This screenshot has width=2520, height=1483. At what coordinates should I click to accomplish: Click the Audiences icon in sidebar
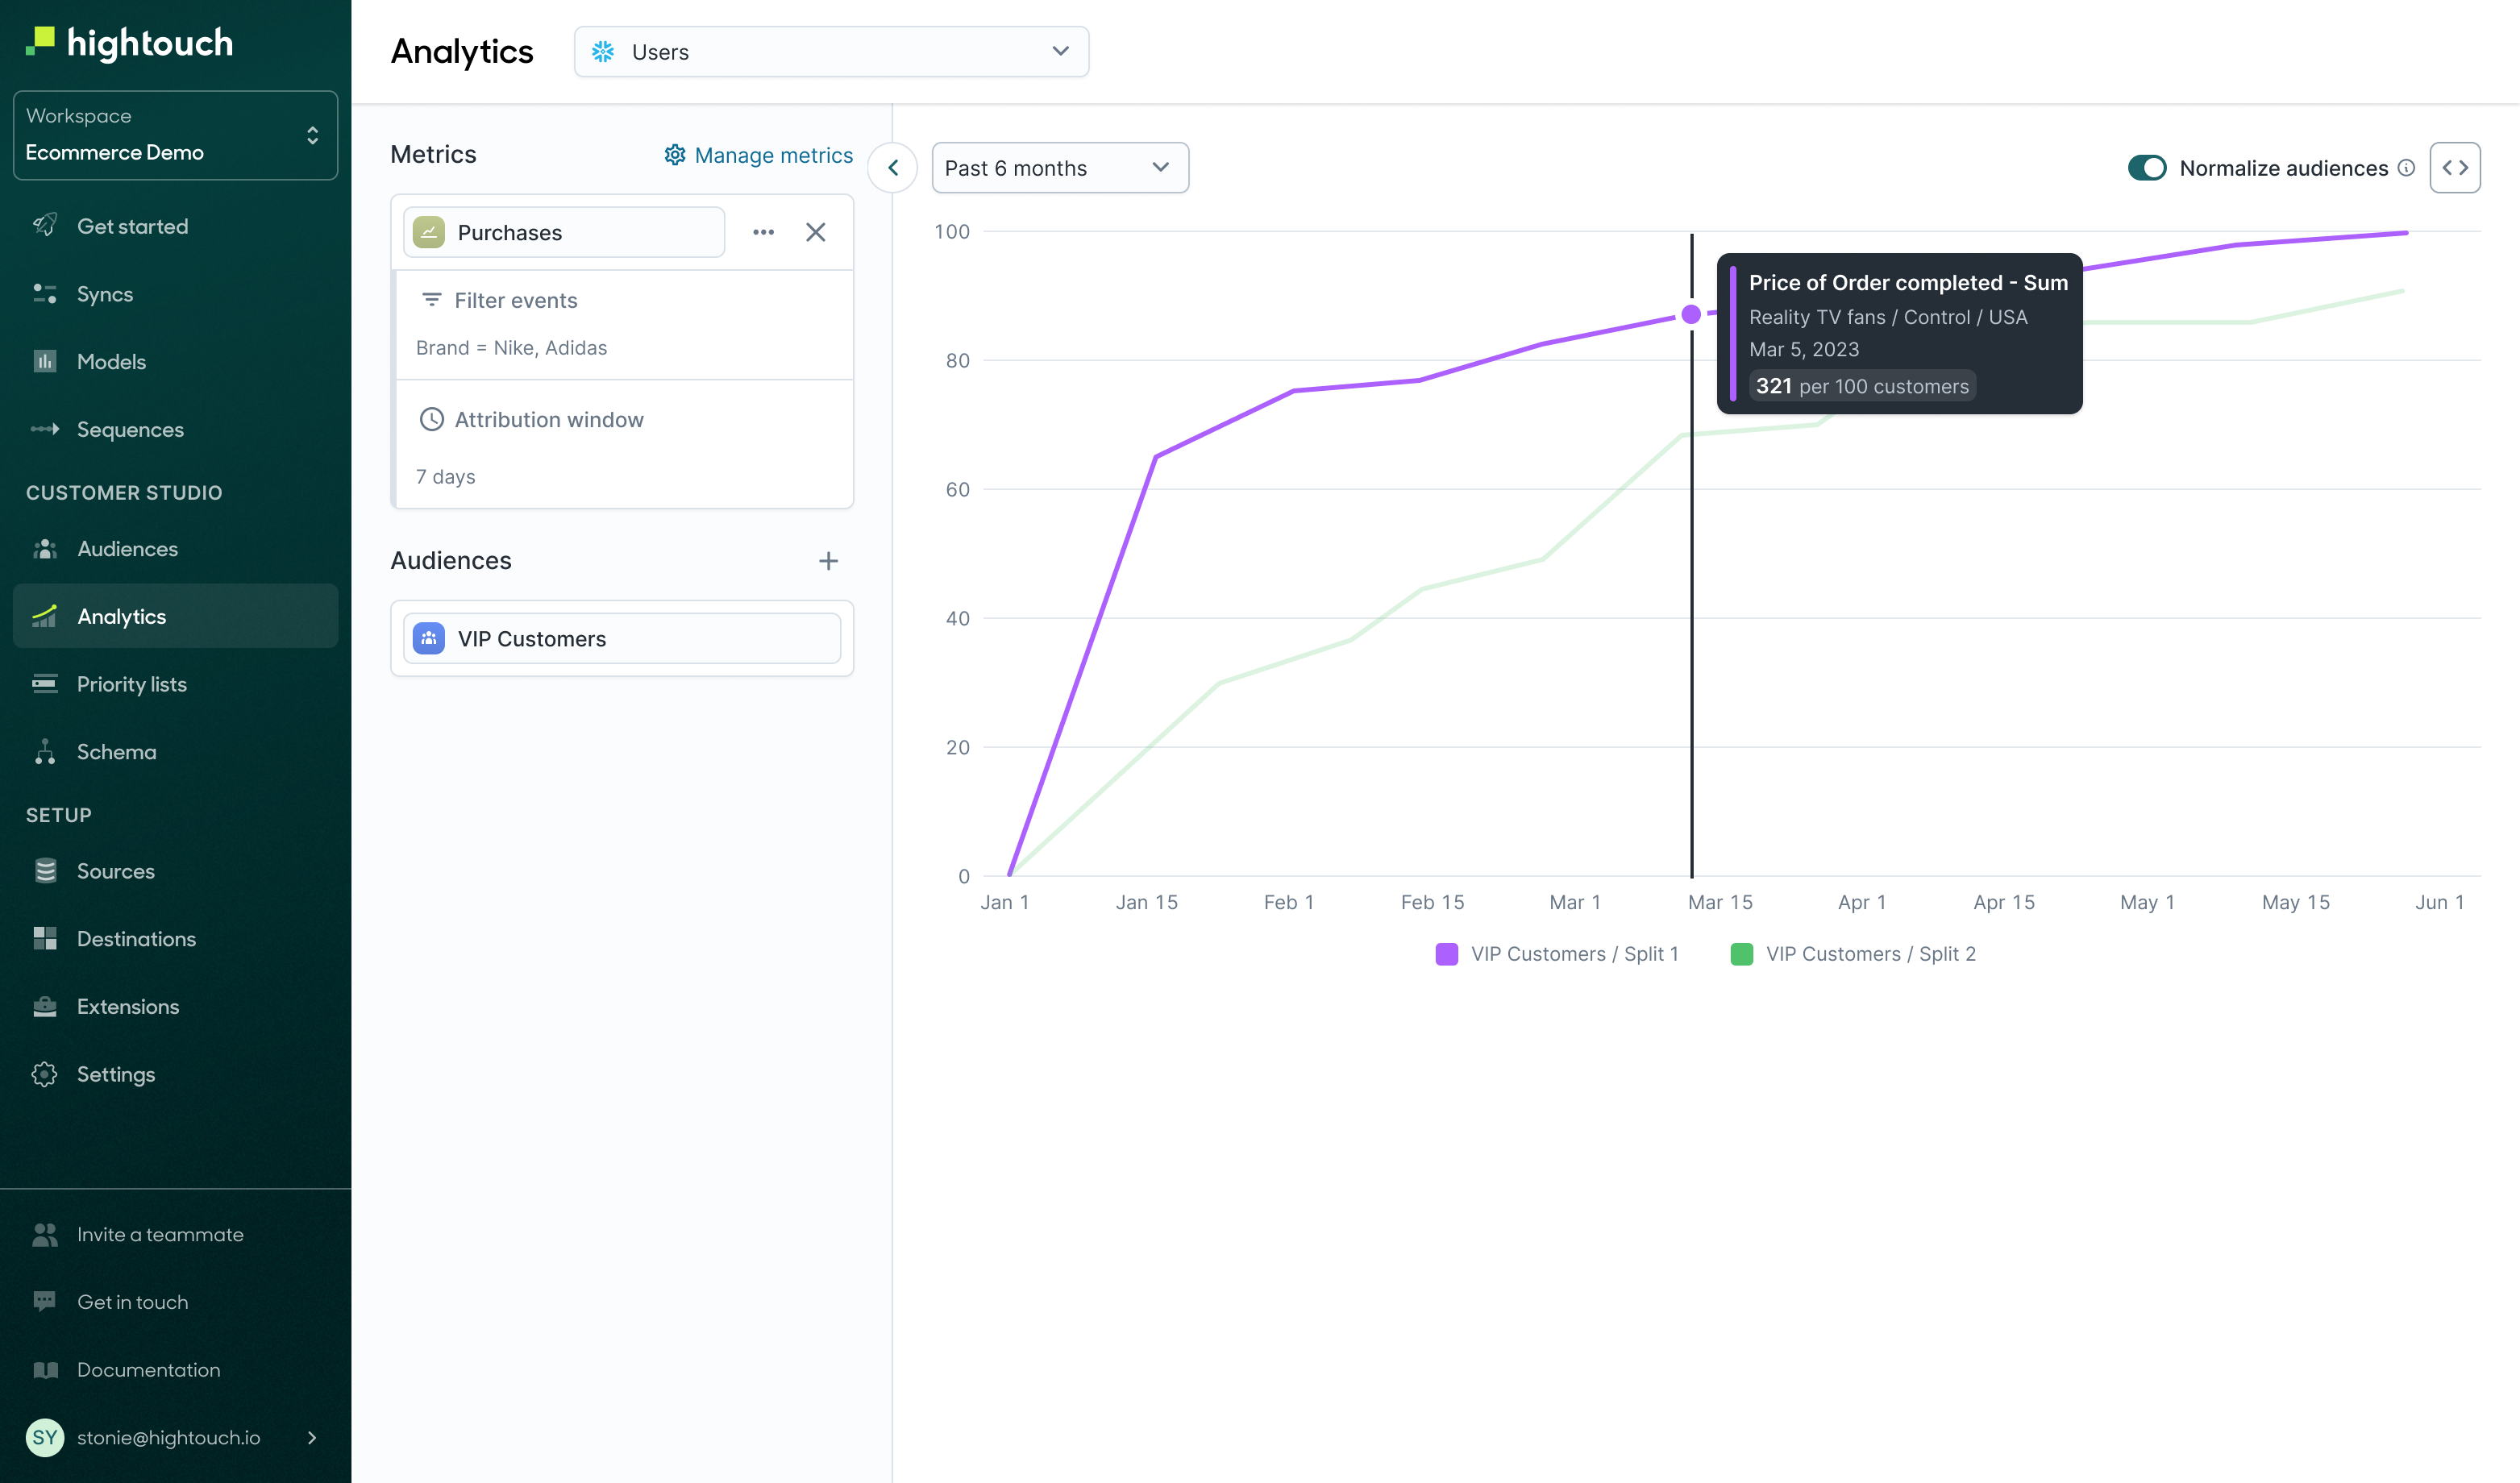[48, 547]
